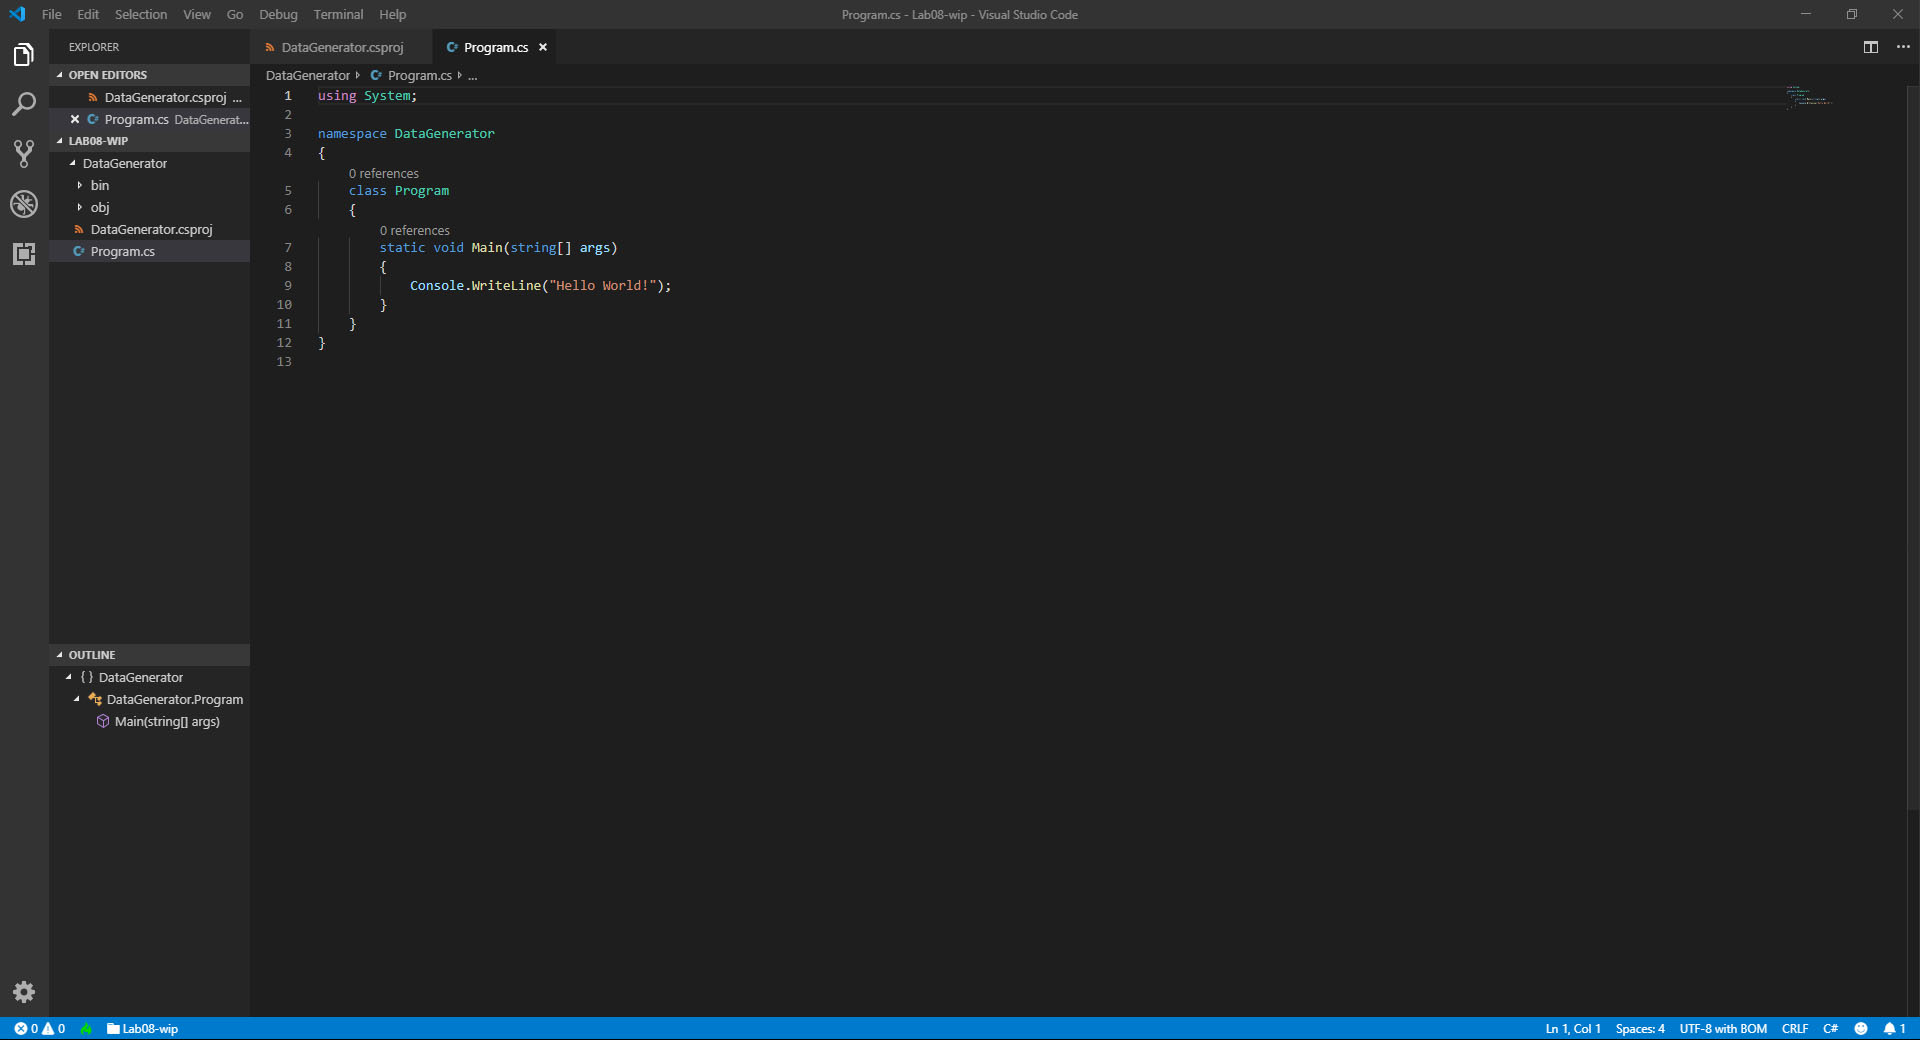This screenshot has width=1920, height=1040.
Task: Expand the bin folder
Action: [x=80, y=185]
